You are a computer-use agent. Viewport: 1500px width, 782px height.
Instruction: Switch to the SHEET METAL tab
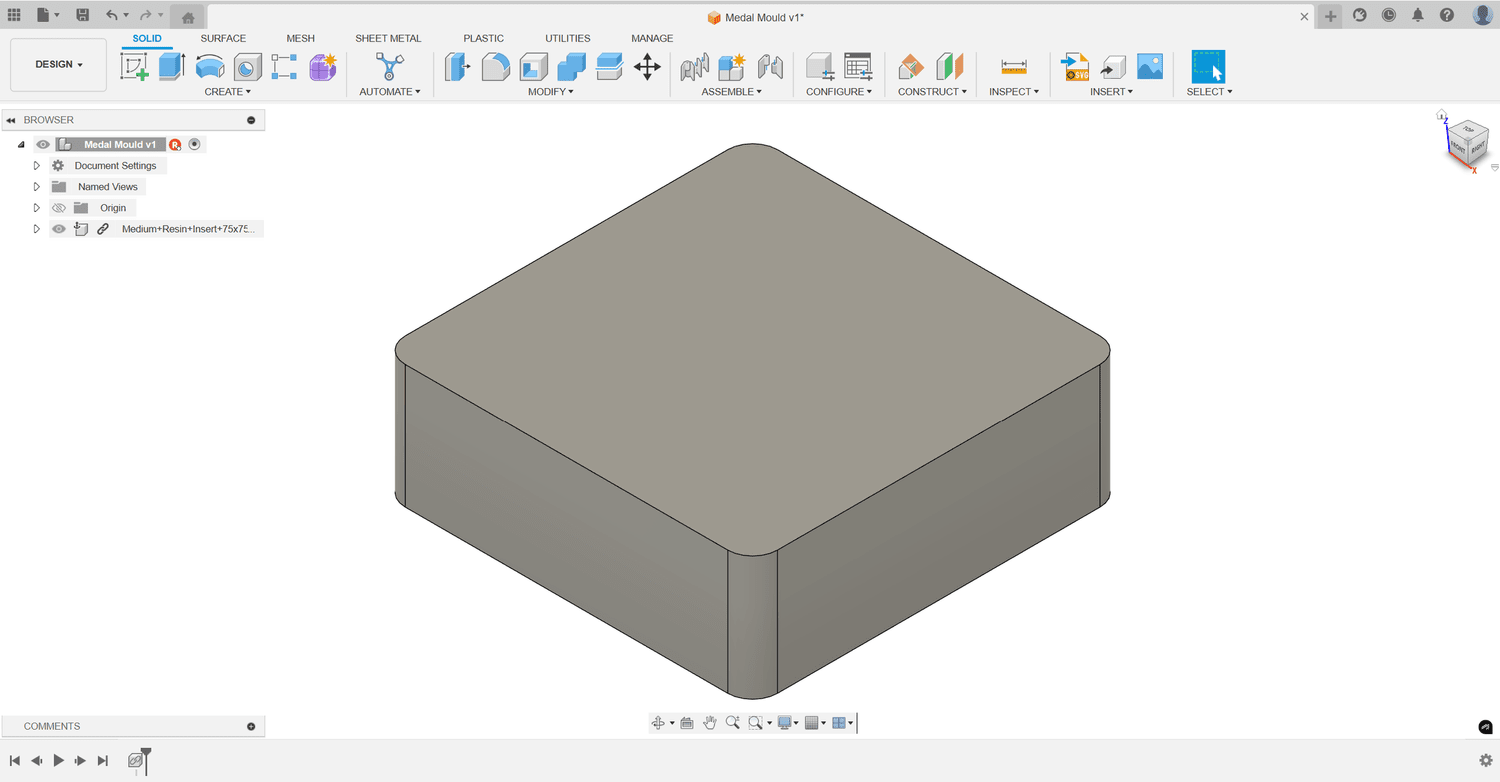(x=388, y=39)
